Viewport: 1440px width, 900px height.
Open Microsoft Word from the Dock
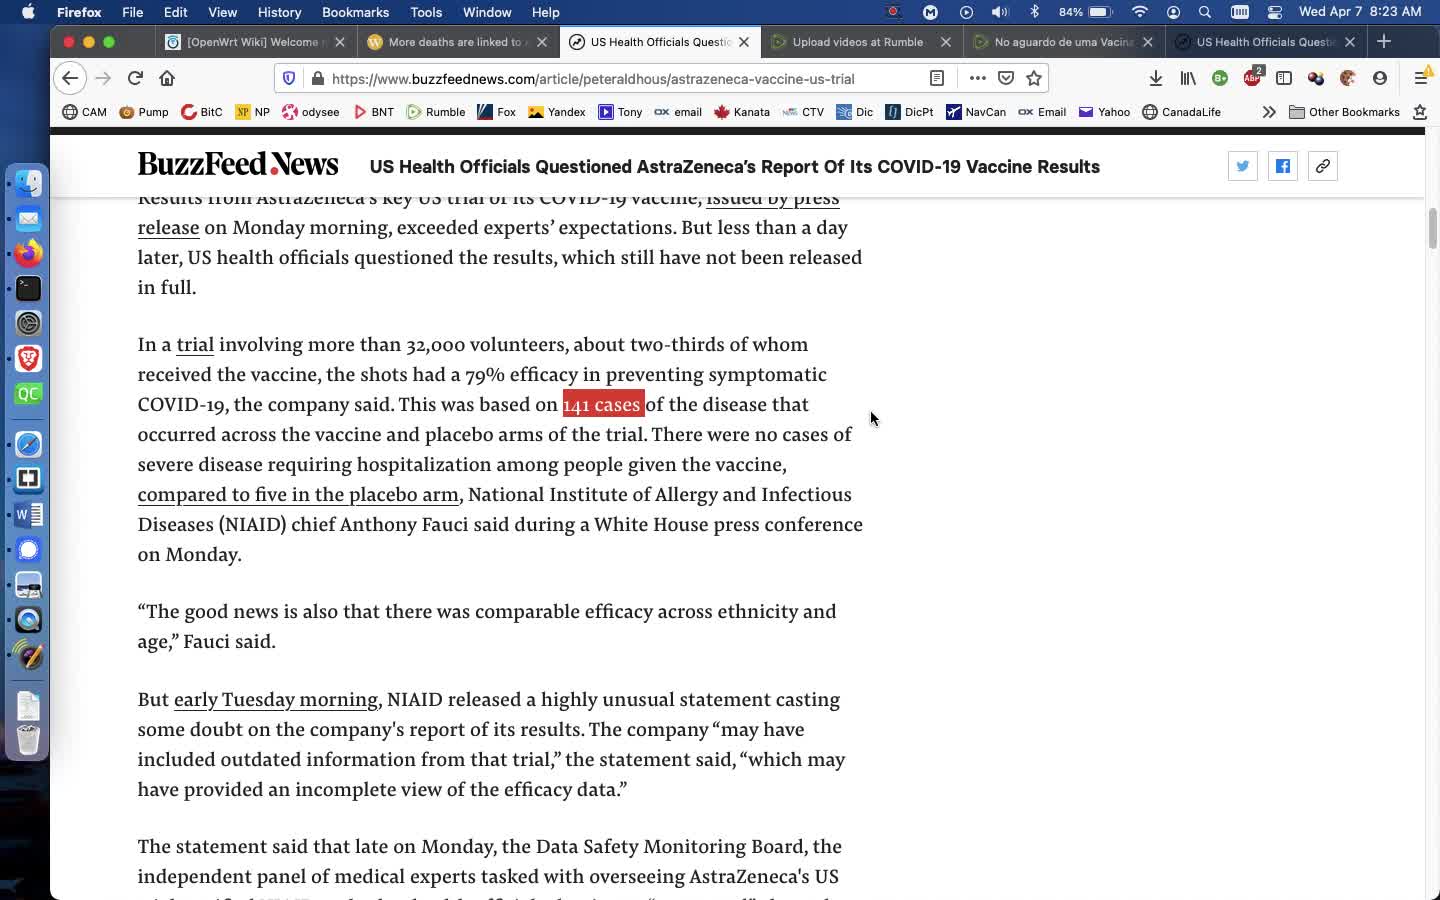(28, 514)
